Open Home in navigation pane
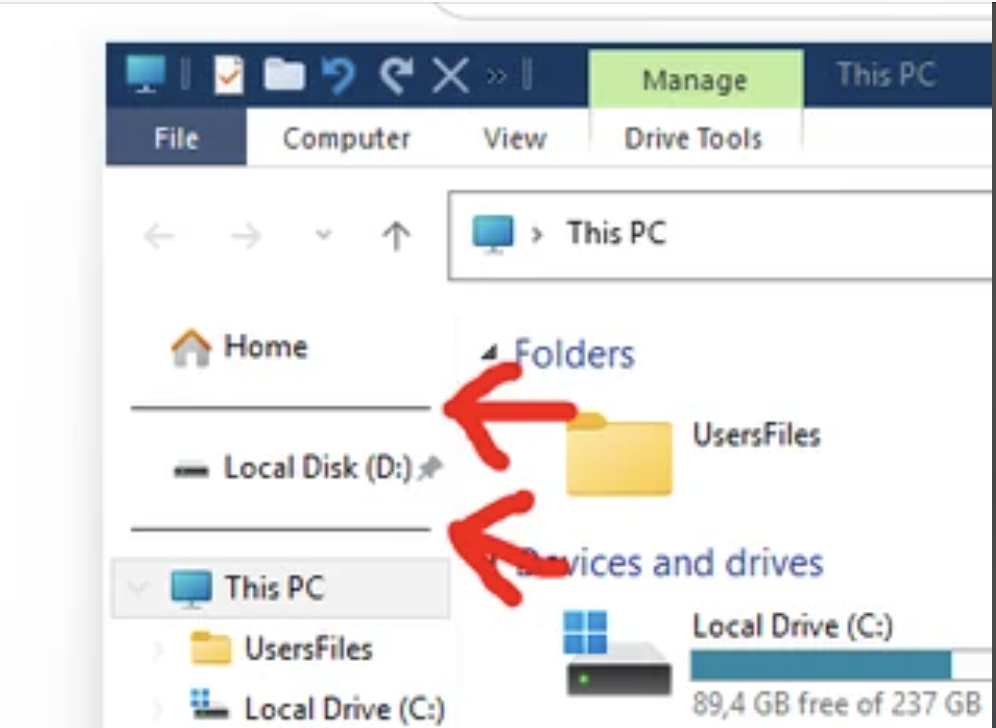The width and height of the screenshot is (996, 728). (266, 347)
